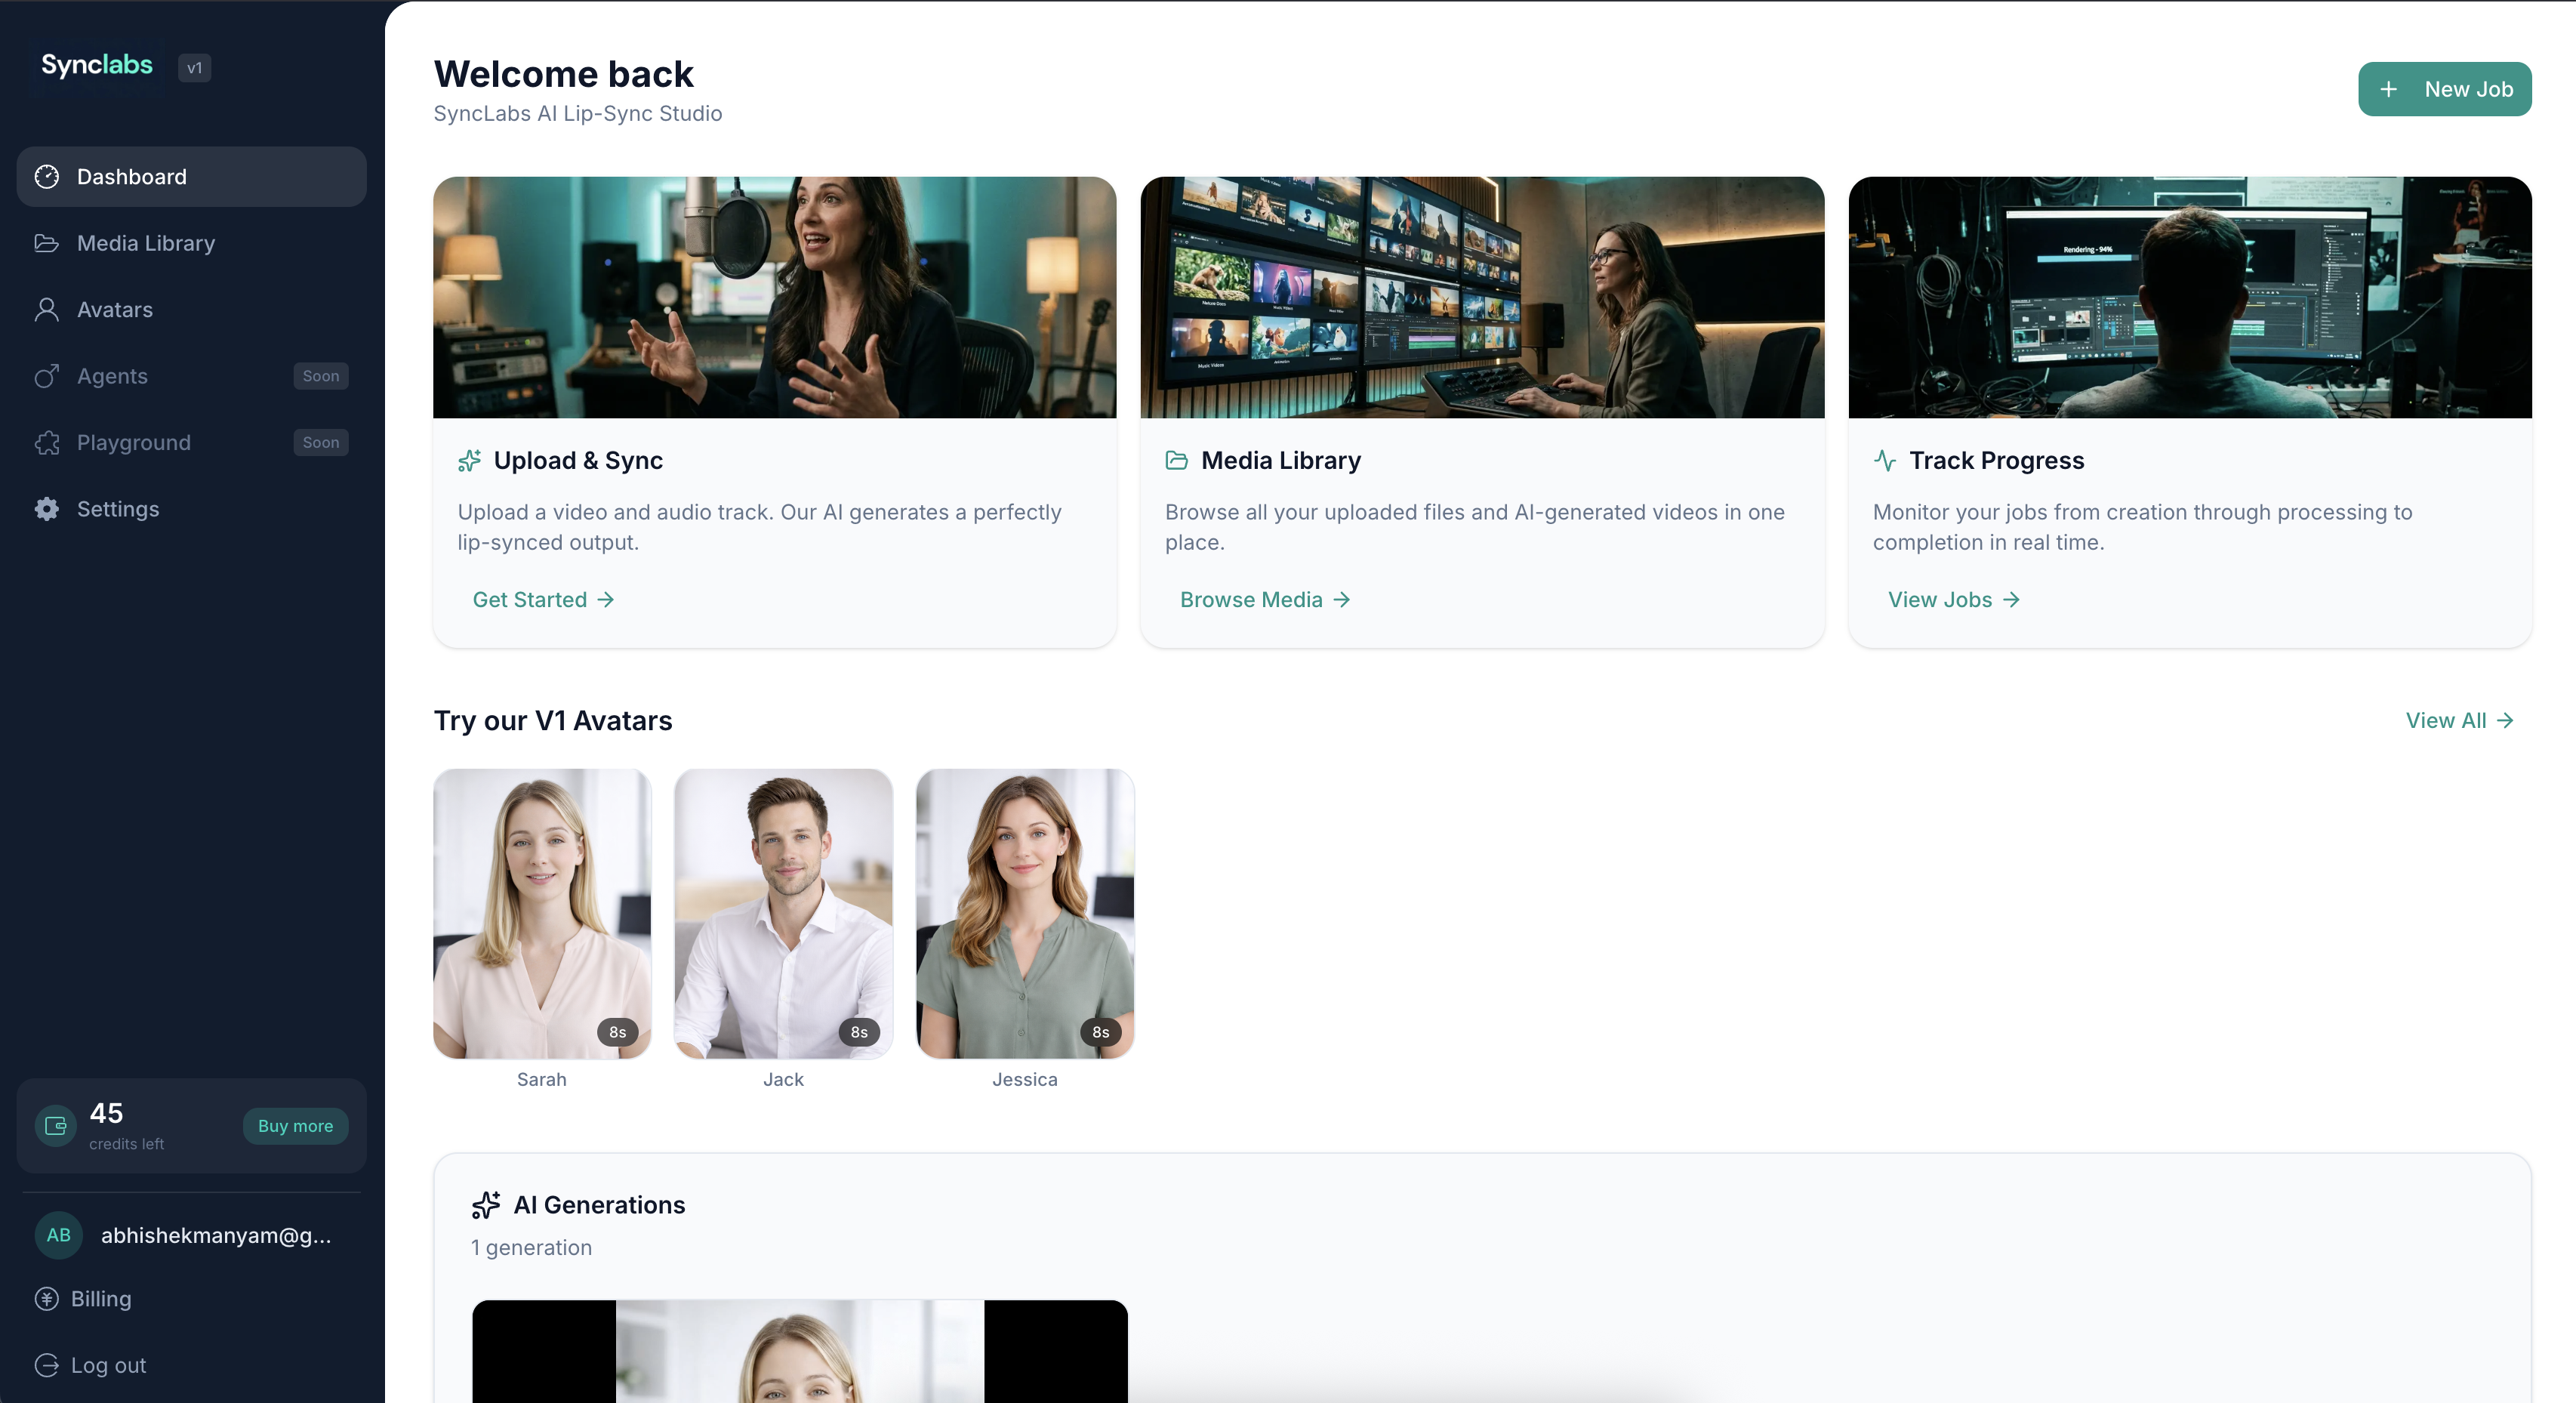
Task: Click the Billing icon in the sidebar
Action: coord(47,1299)
